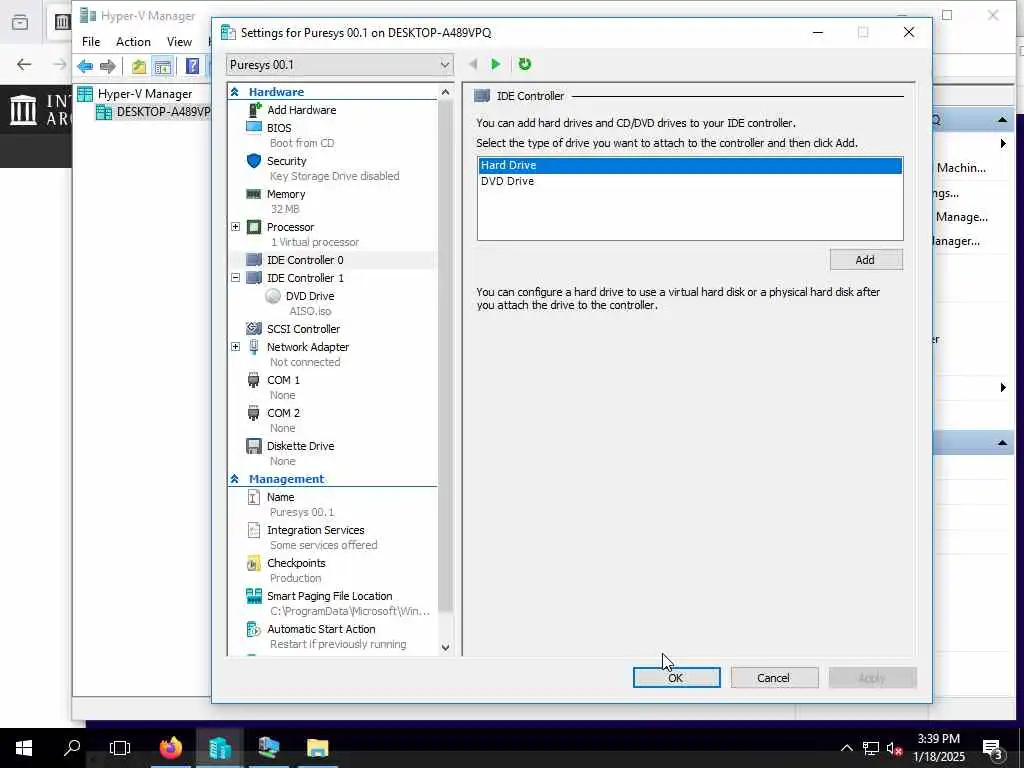Viewport: 1024px width, 768px height.
Task: Open the notification center icon
Action: click(992, 748)
